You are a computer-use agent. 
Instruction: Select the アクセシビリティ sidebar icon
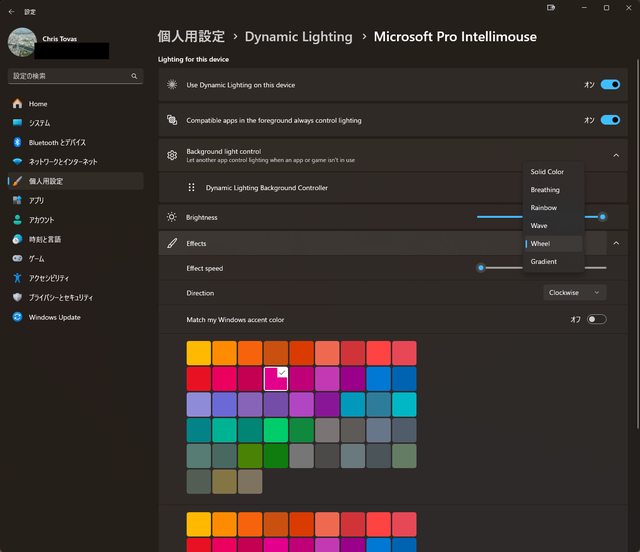pos(17,278)
